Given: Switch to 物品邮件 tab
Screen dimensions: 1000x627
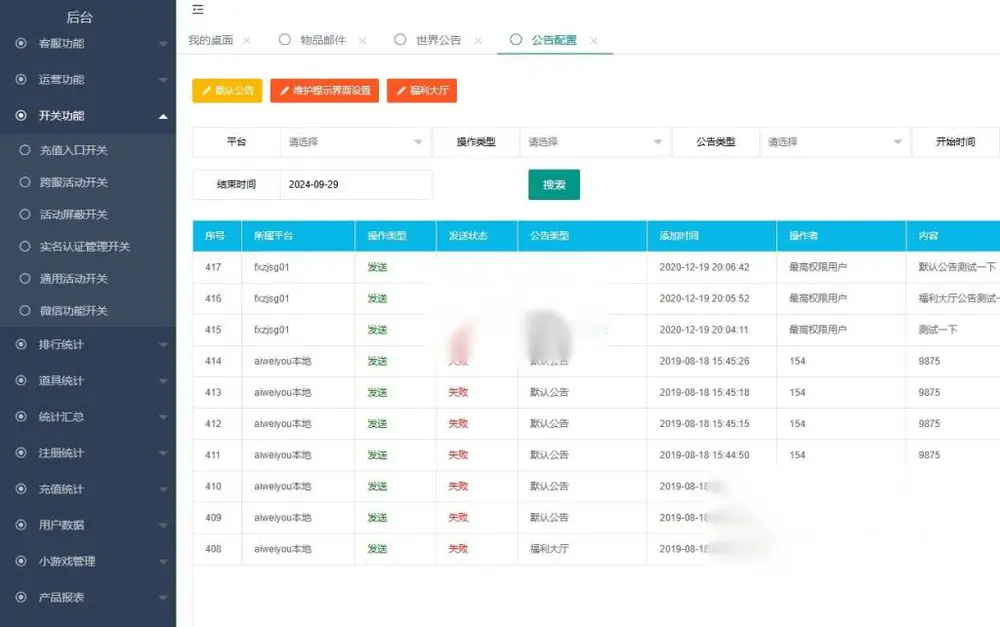Looking at the screenshot, I should 323,40.
